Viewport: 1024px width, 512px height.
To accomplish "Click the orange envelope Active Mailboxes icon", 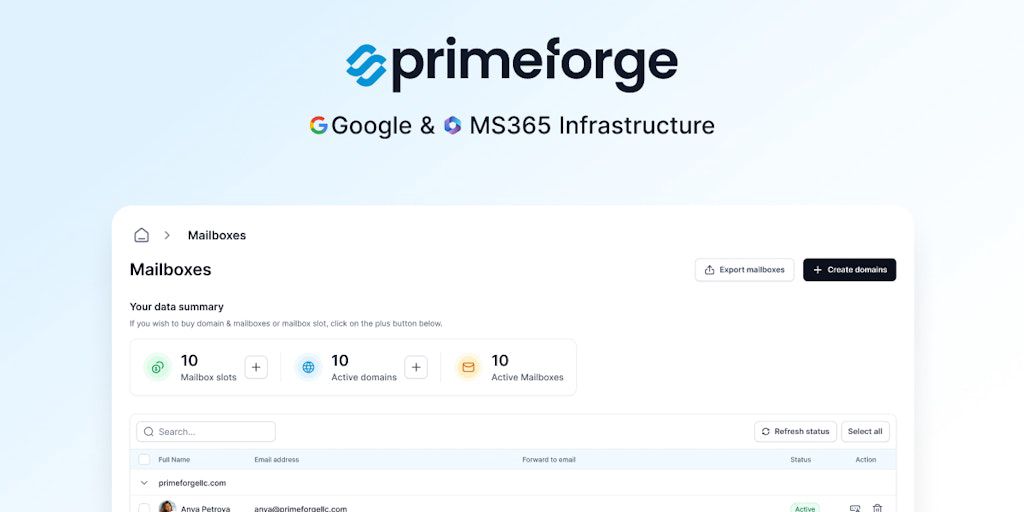I will click(x=468, y=367).
